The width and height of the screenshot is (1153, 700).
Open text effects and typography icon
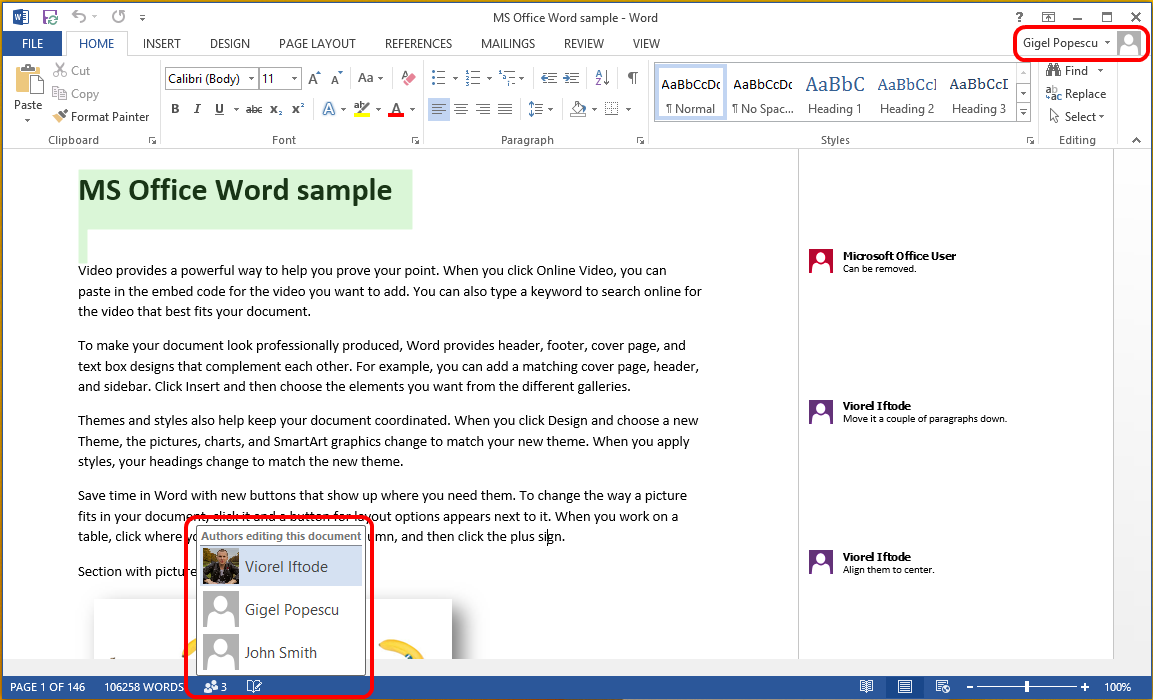pos(329,109)
